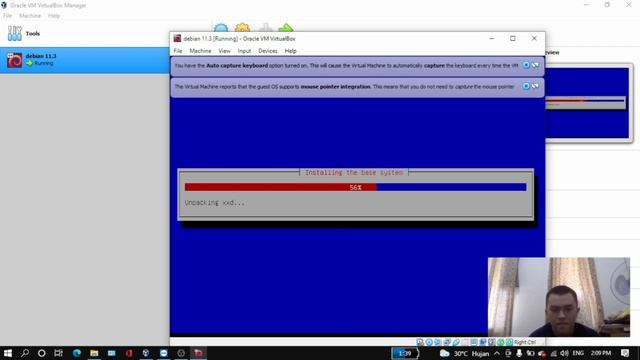
Task: Open Machine menu in VirtualBox Manager window
Action: (x=30, y=16)
